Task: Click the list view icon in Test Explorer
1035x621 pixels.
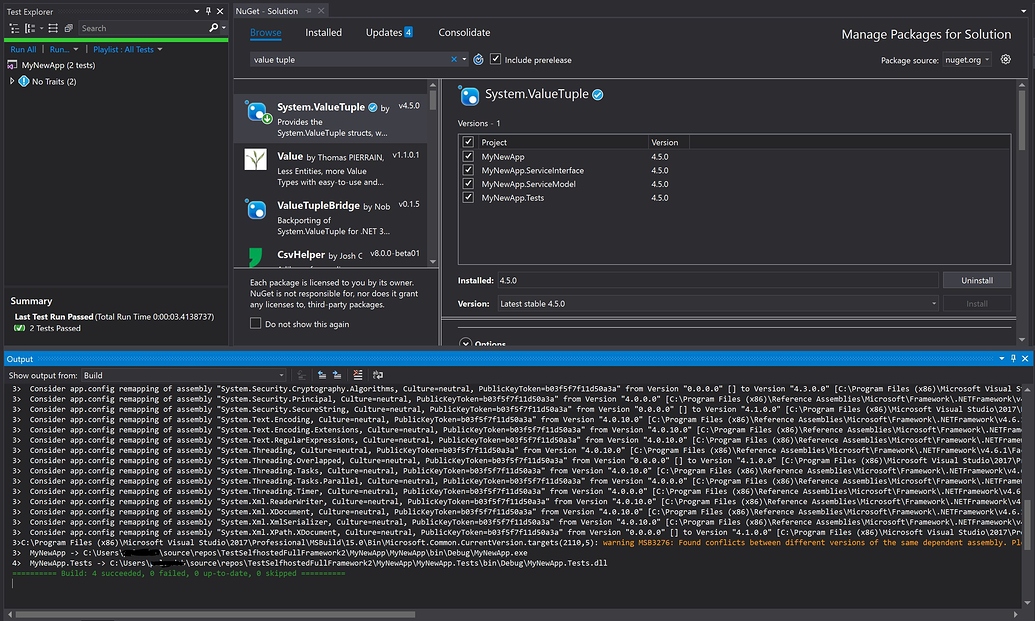Action: pyautogui.click(x=53, y=28)
